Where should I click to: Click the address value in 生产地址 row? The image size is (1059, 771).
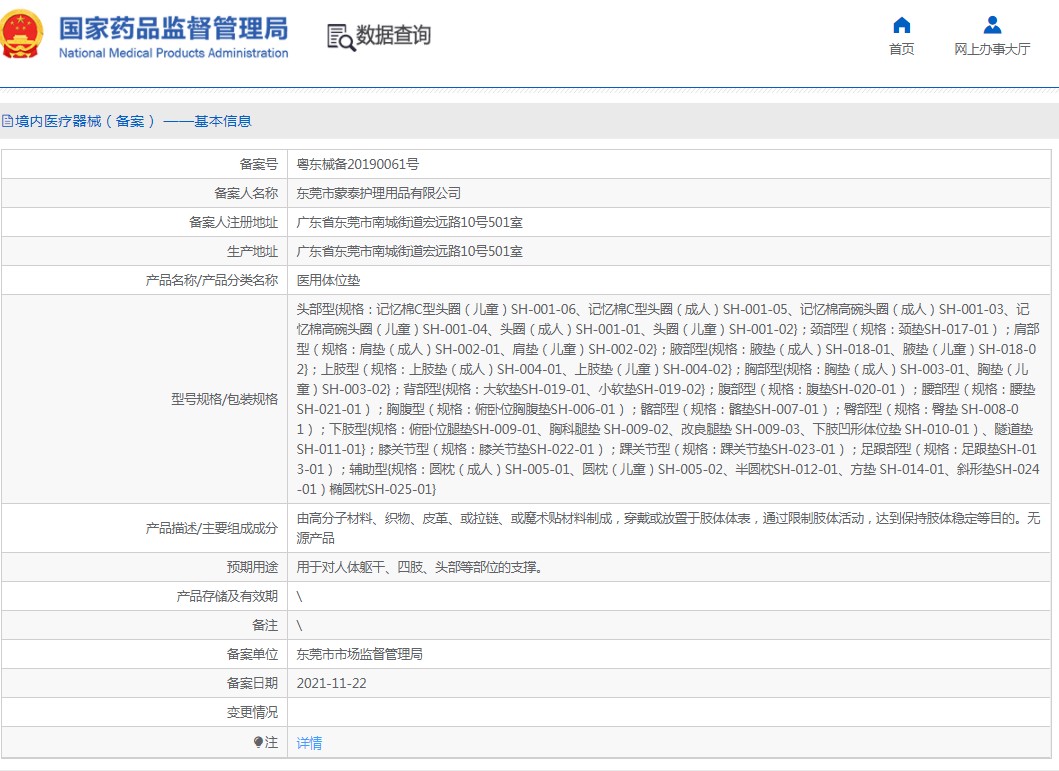(409, 251)
